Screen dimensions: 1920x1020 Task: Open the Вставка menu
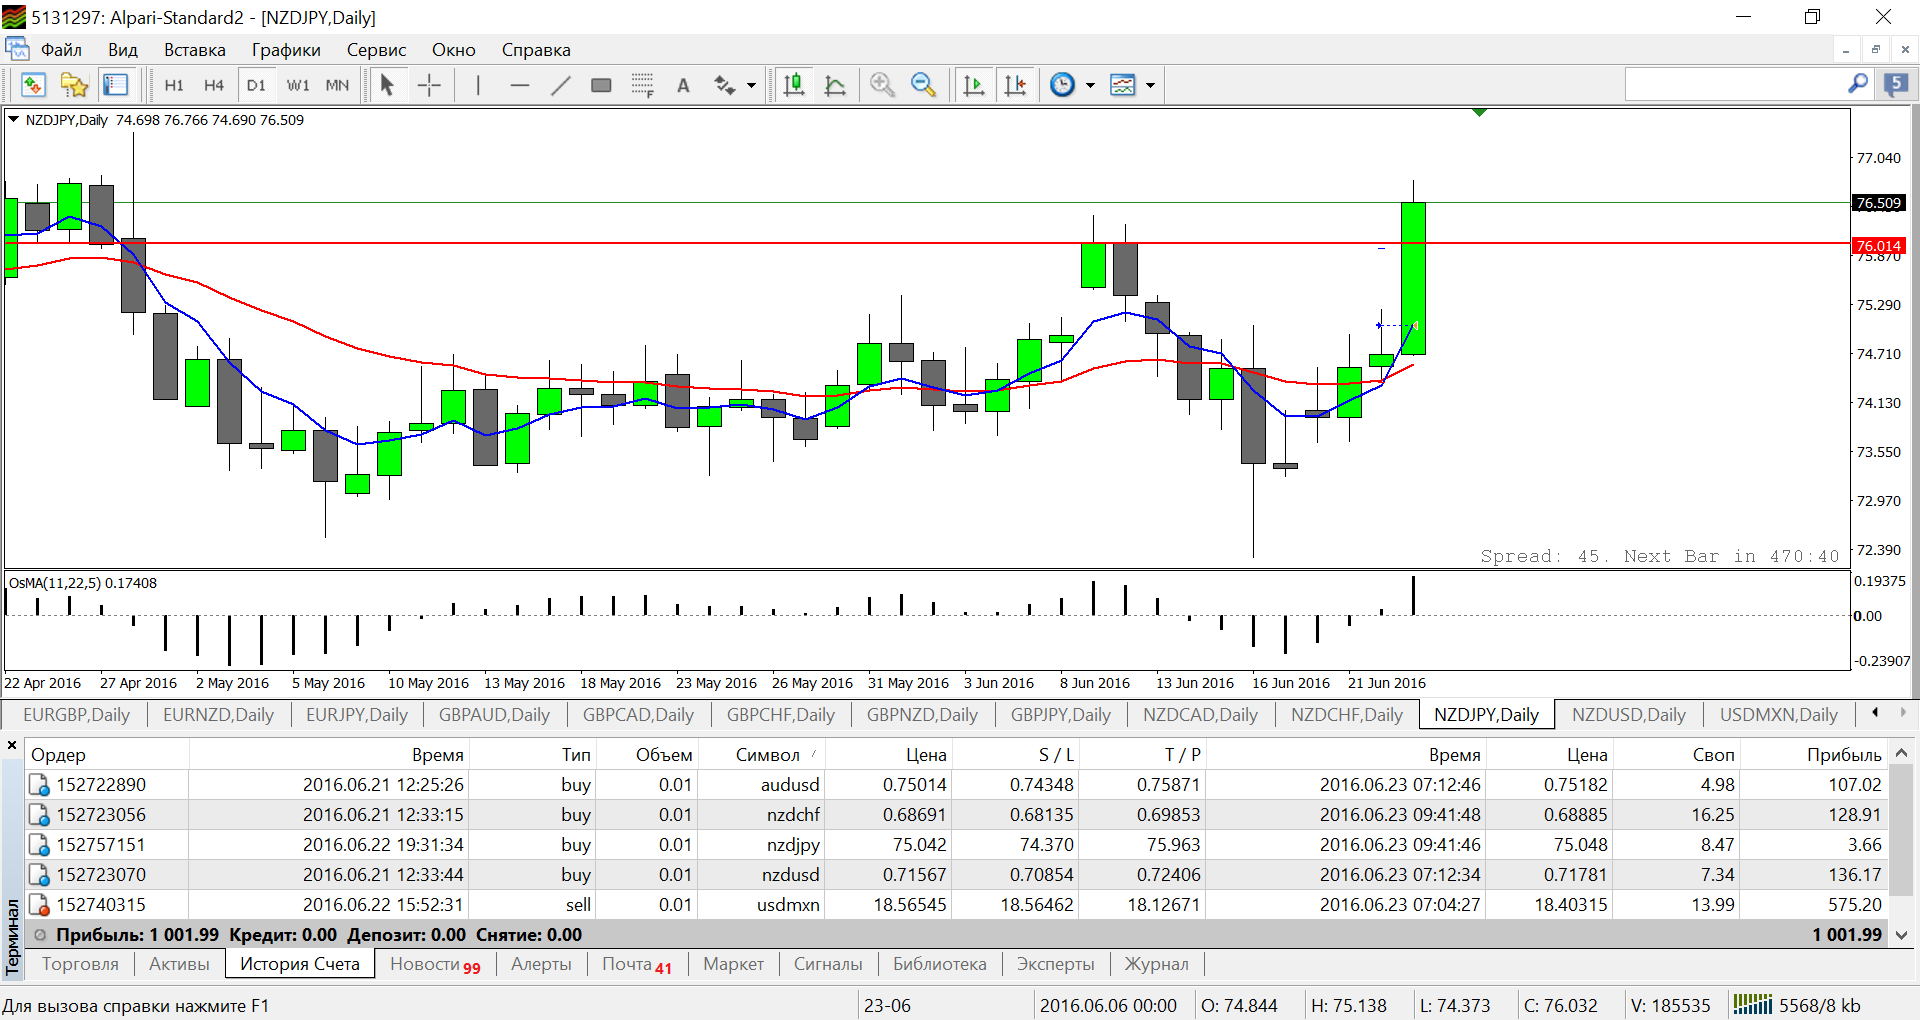click(195, 50)
